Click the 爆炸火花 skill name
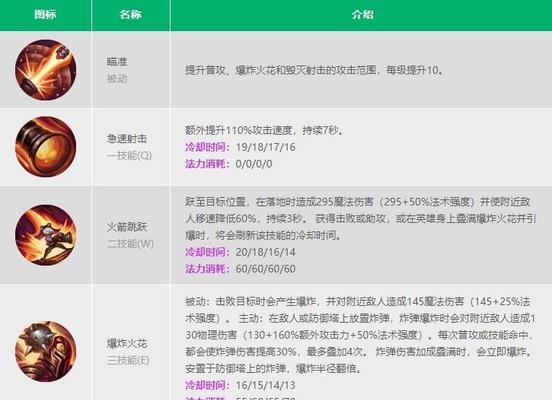Image resolution: width=552 pixels, height=400 pixels. 127,343
